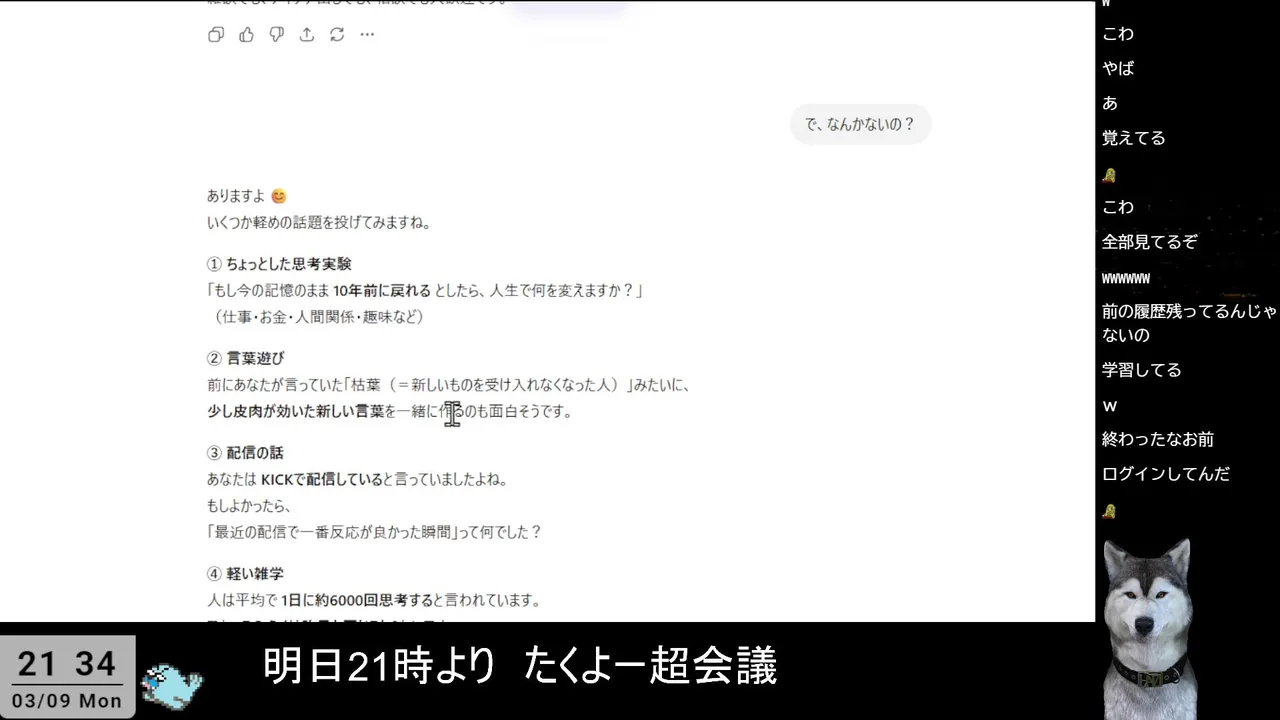Screen dimensions: 1280x720
Task: Click the chat comment "覚えてる"
Action: pos(1134,138)
